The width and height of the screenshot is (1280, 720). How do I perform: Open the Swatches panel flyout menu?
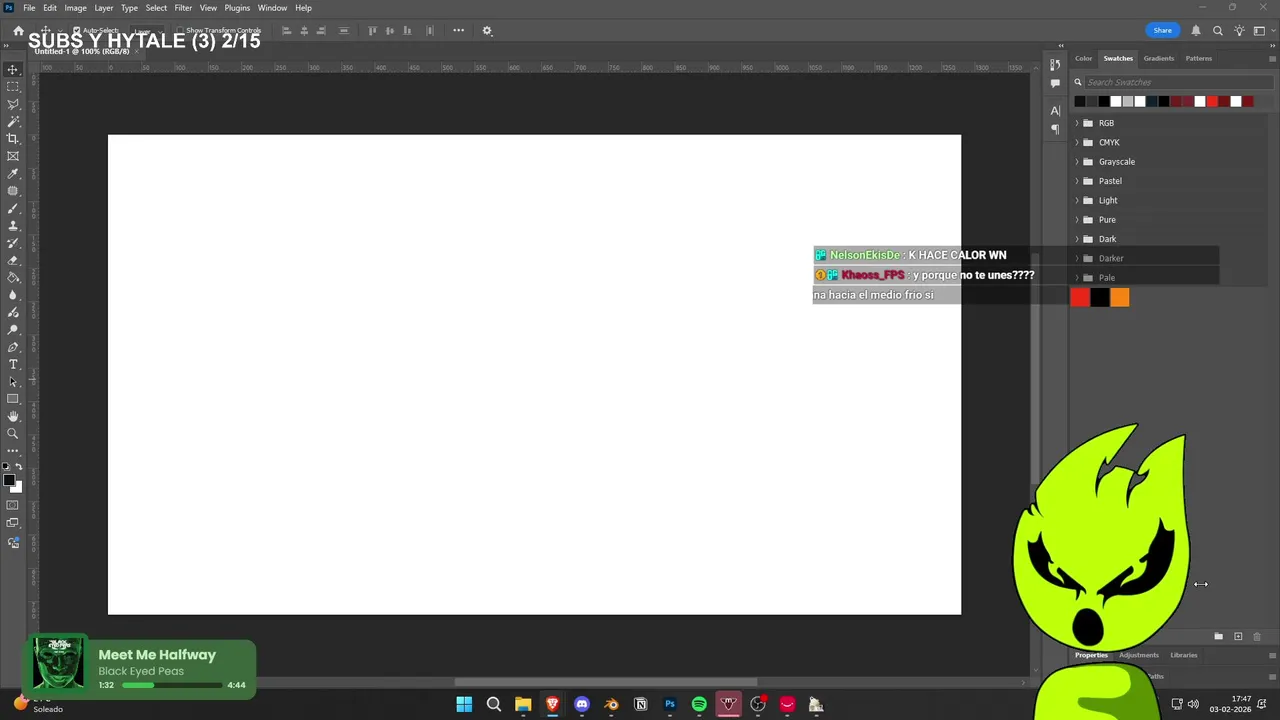tap(1272, 58)
